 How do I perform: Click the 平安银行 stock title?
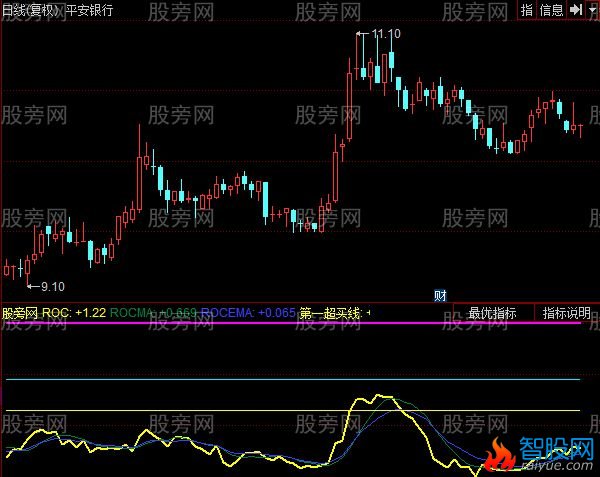[90, 10]
